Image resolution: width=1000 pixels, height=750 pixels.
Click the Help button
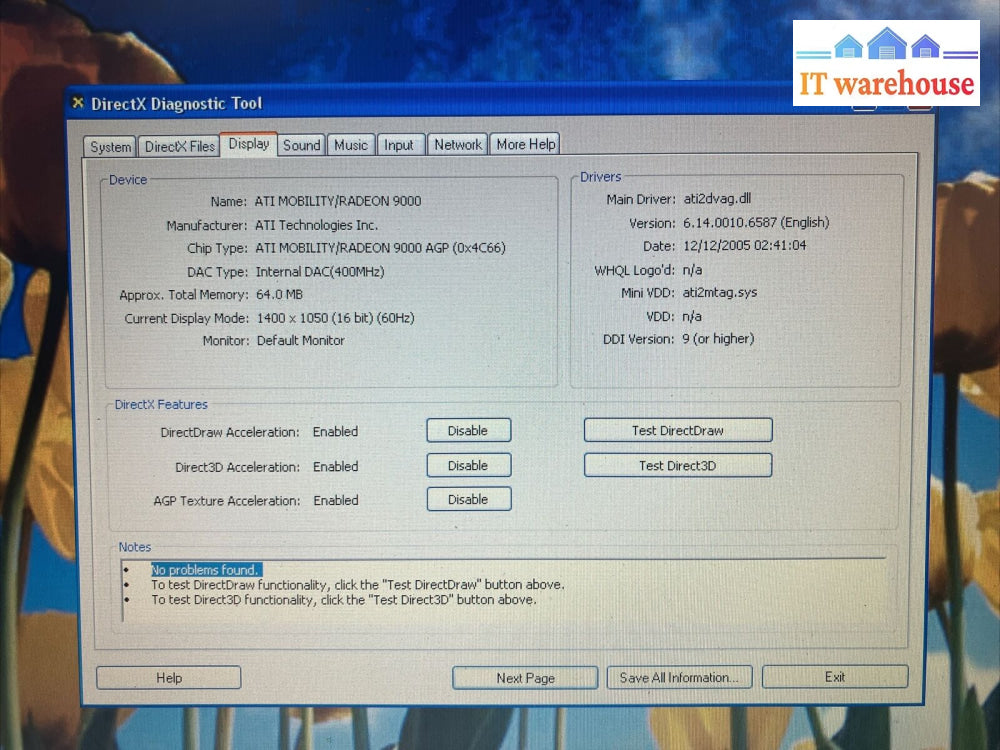[169, 678]
